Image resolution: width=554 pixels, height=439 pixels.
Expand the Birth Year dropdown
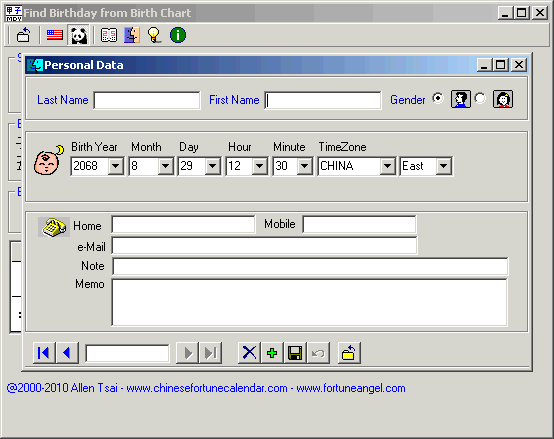tap(116, 166)
